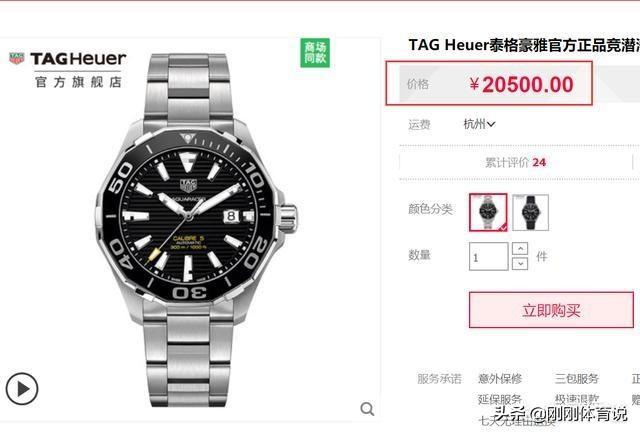The width and height of the screenshot is (640, 434).
Task: Select the steel bracelet watch variant
Action: coord(488,212)
